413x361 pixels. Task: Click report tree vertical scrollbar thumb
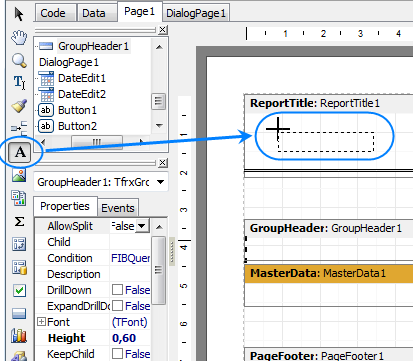[x=159, y=101]
